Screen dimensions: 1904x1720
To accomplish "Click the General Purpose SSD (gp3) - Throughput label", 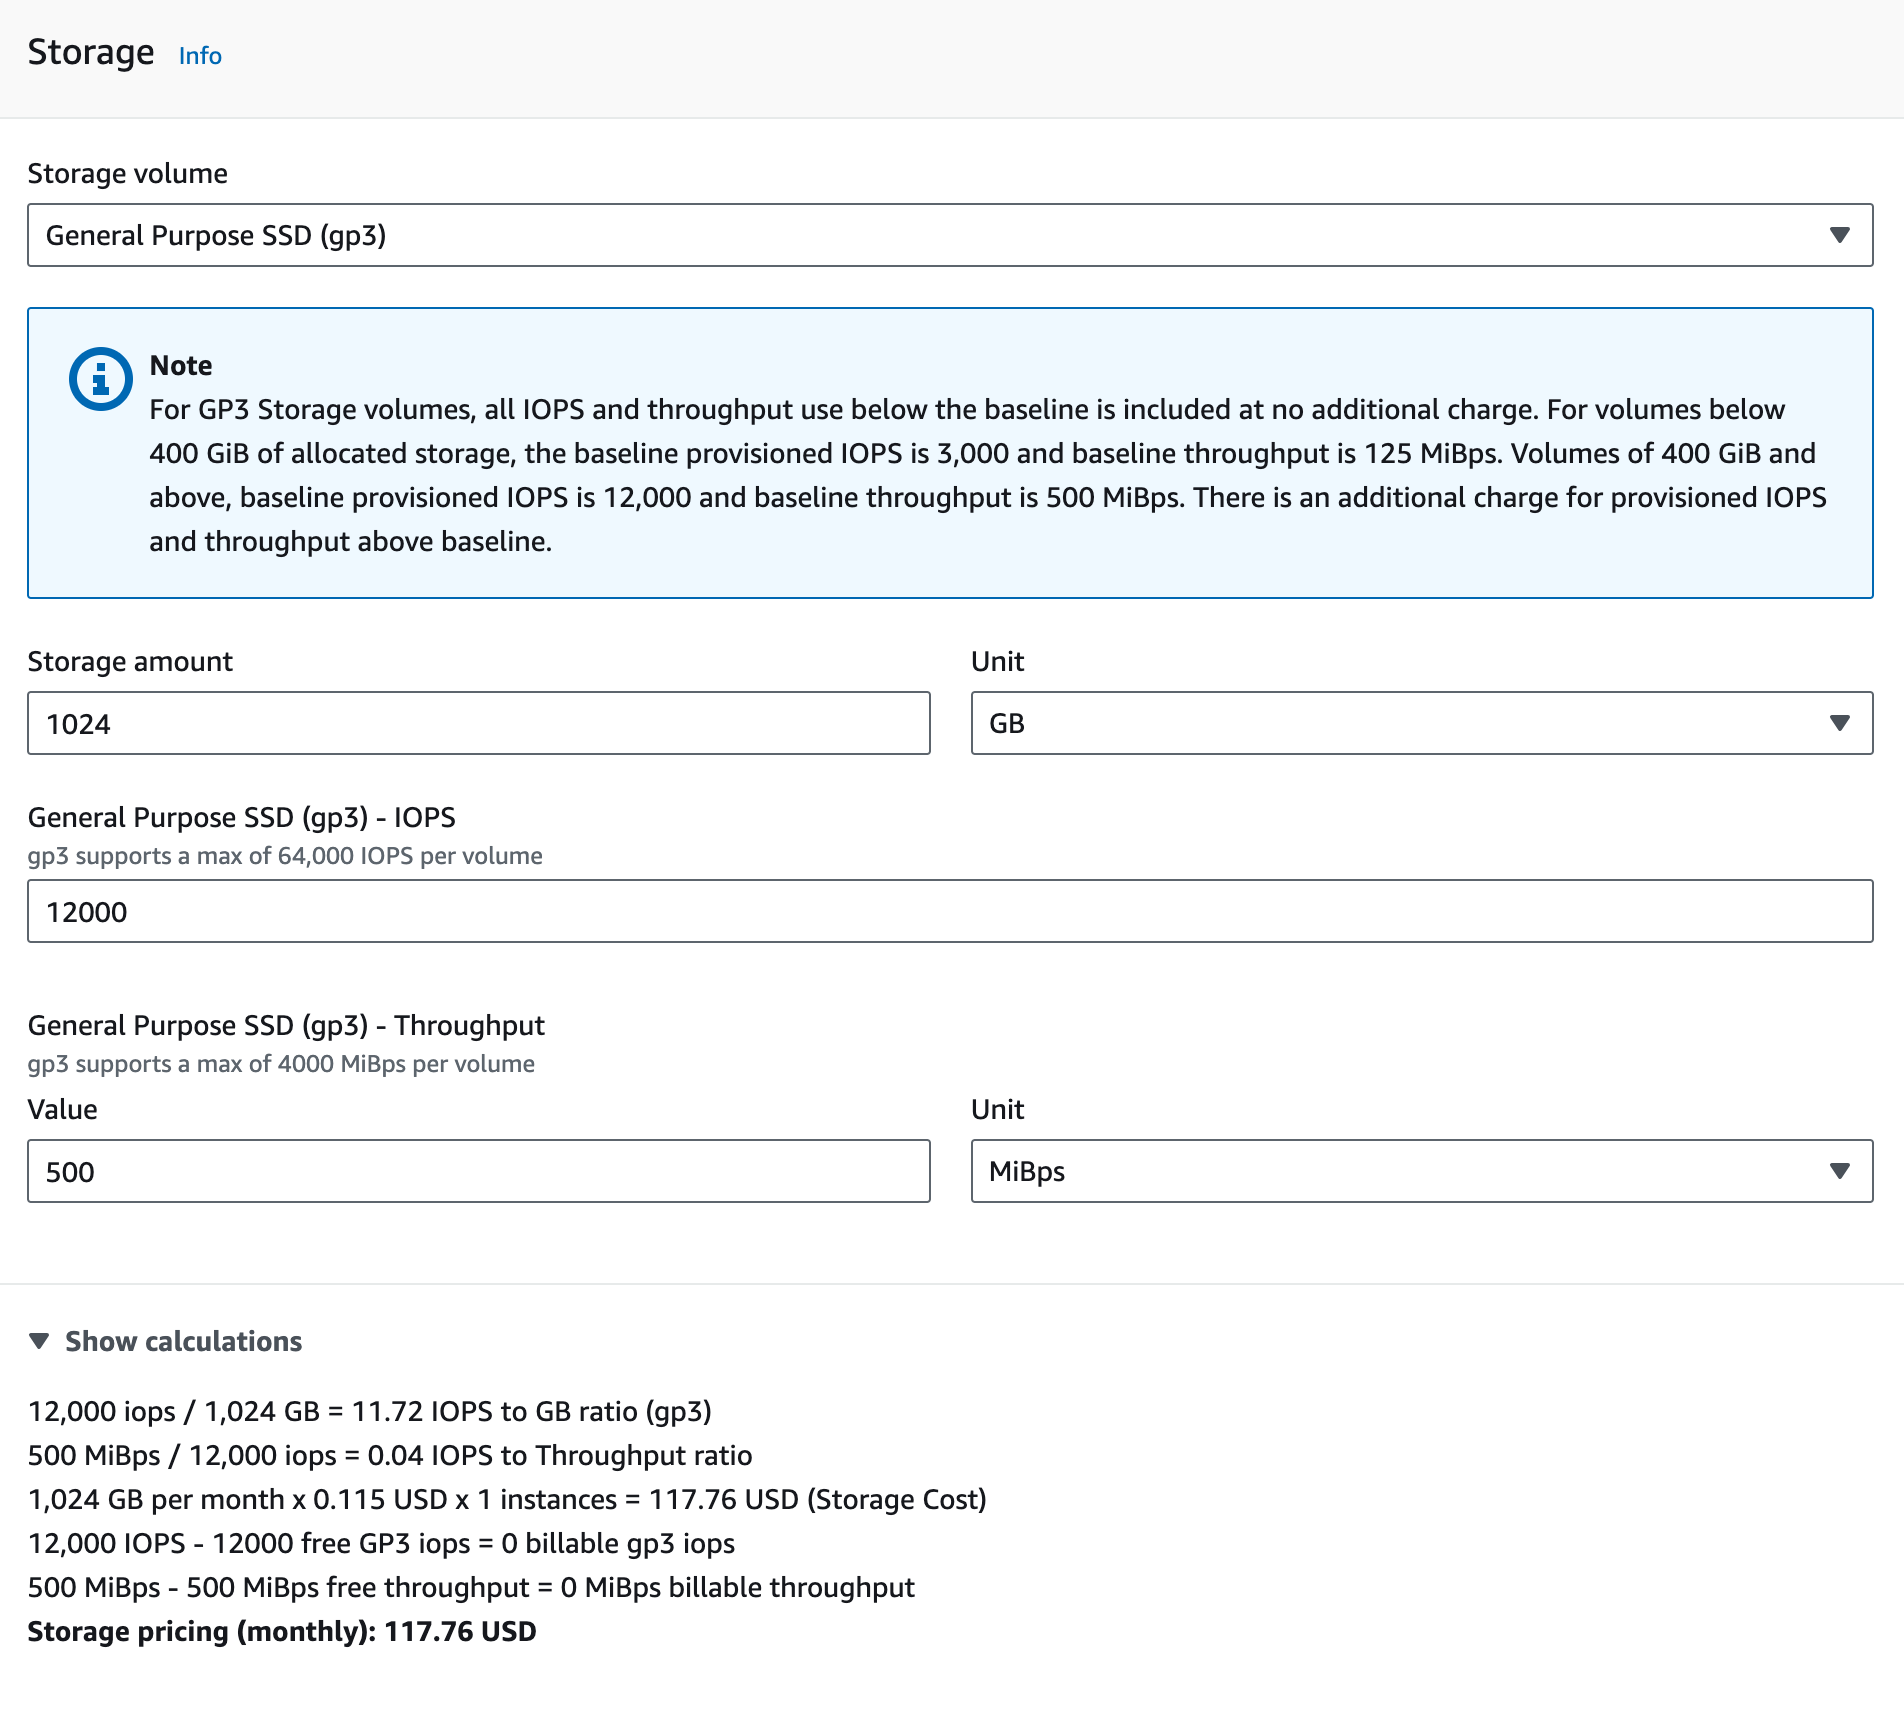I will click(286, 1025).
